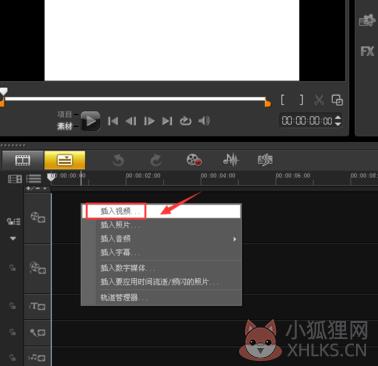378x366 pixels.
Task: Click the preview scrubber bar
Action: [x=135, y=99]
